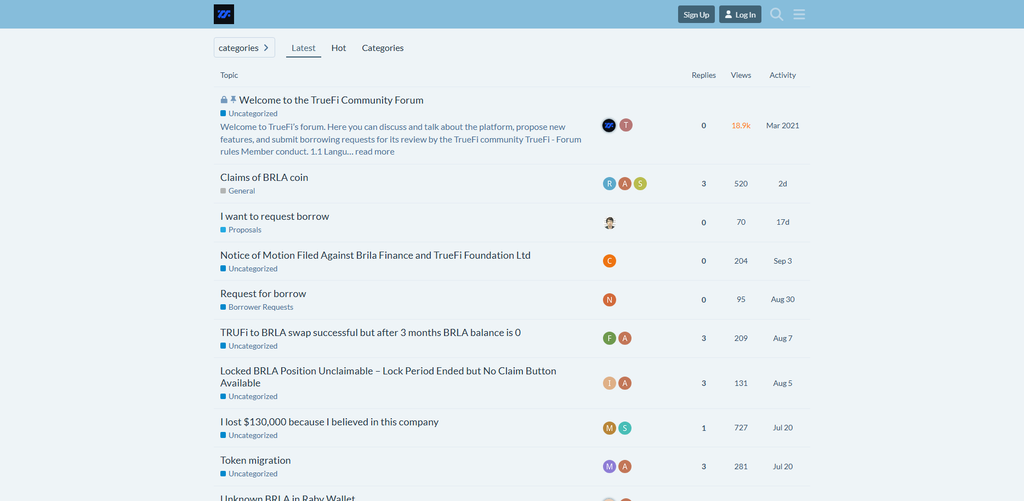
Task: Switch to the Categories tab
Action: point(383,48)
